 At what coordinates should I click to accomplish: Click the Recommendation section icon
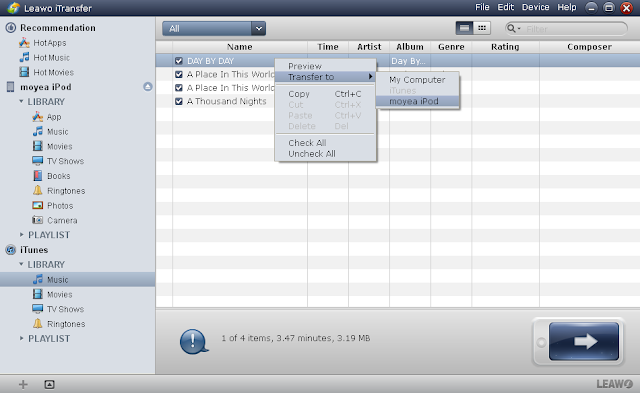[11, 28]
